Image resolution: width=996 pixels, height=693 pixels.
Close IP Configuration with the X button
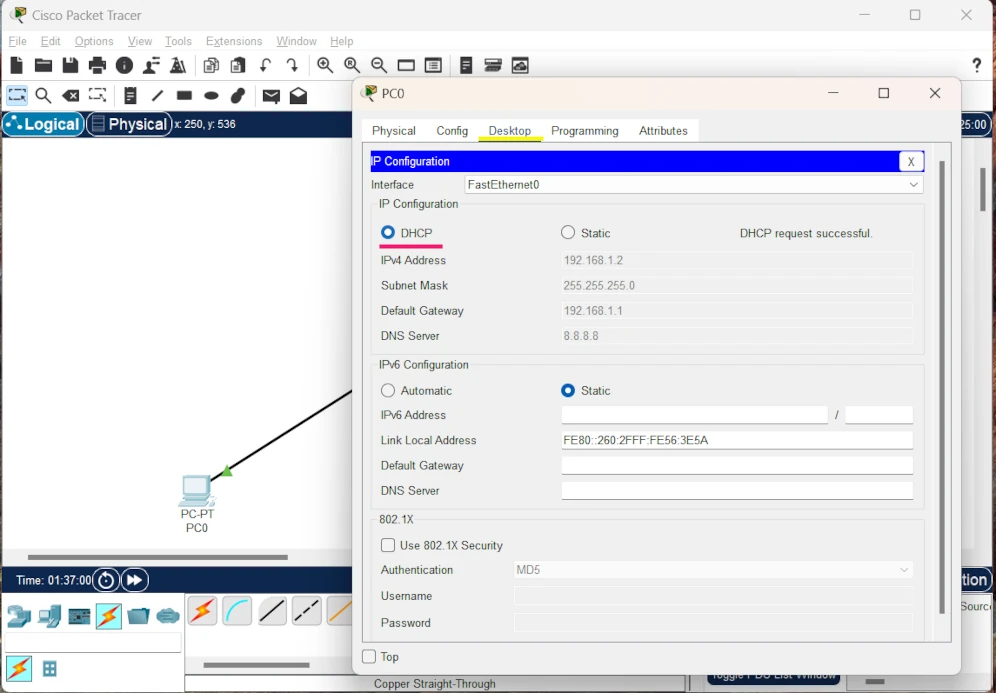(x=911, y=161)
